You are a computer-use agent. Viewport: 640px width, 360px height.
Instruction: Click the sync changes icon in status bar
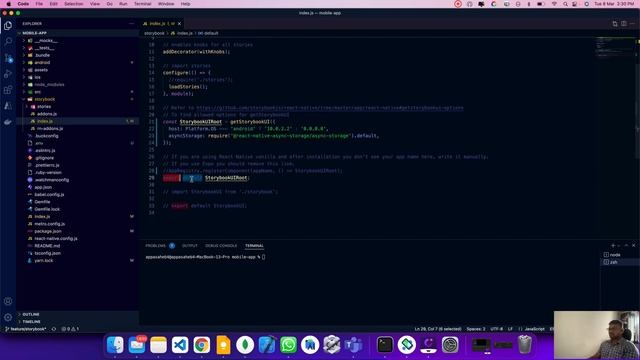(54, 329)
